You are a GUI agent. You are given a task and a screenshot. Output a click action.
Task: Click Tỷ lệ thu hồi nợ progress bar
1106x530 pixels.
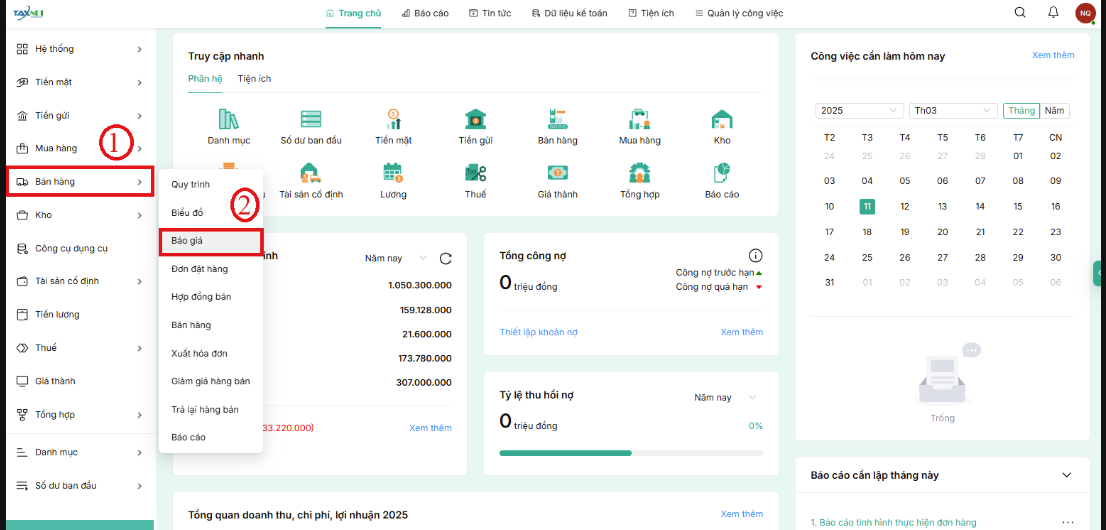click(631, 453)
